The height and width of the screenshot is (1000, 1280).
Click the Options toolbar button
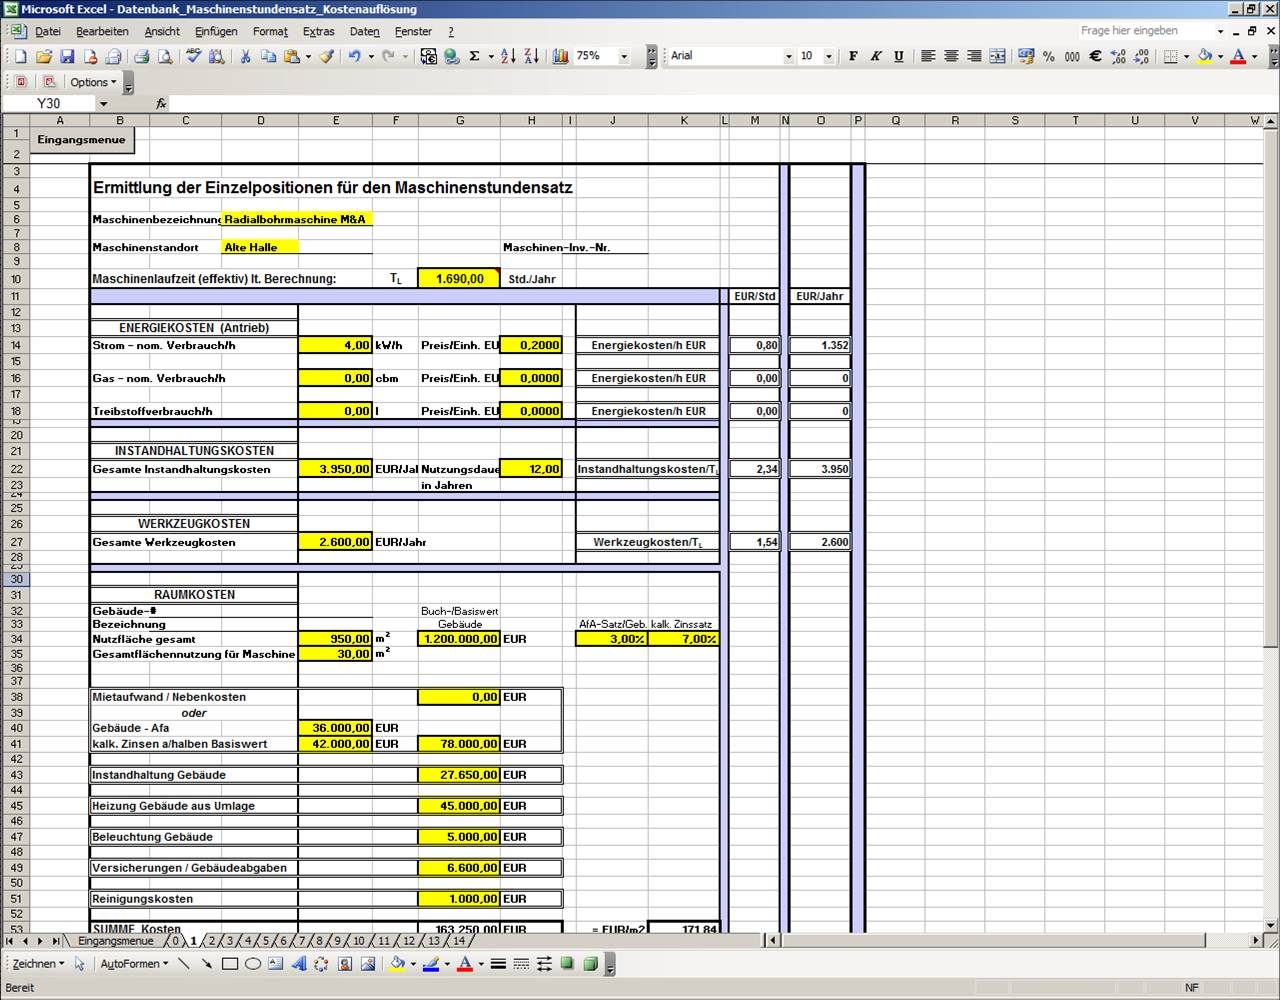pos(92,82)
